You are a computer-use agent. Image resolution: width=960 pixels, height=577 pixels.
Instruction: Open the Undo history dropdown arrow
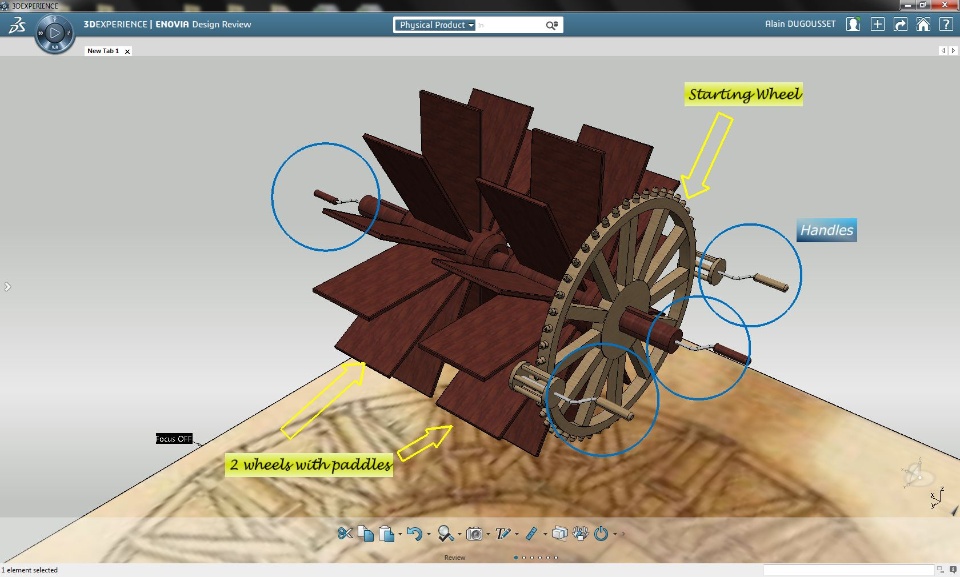pos(428,534)
